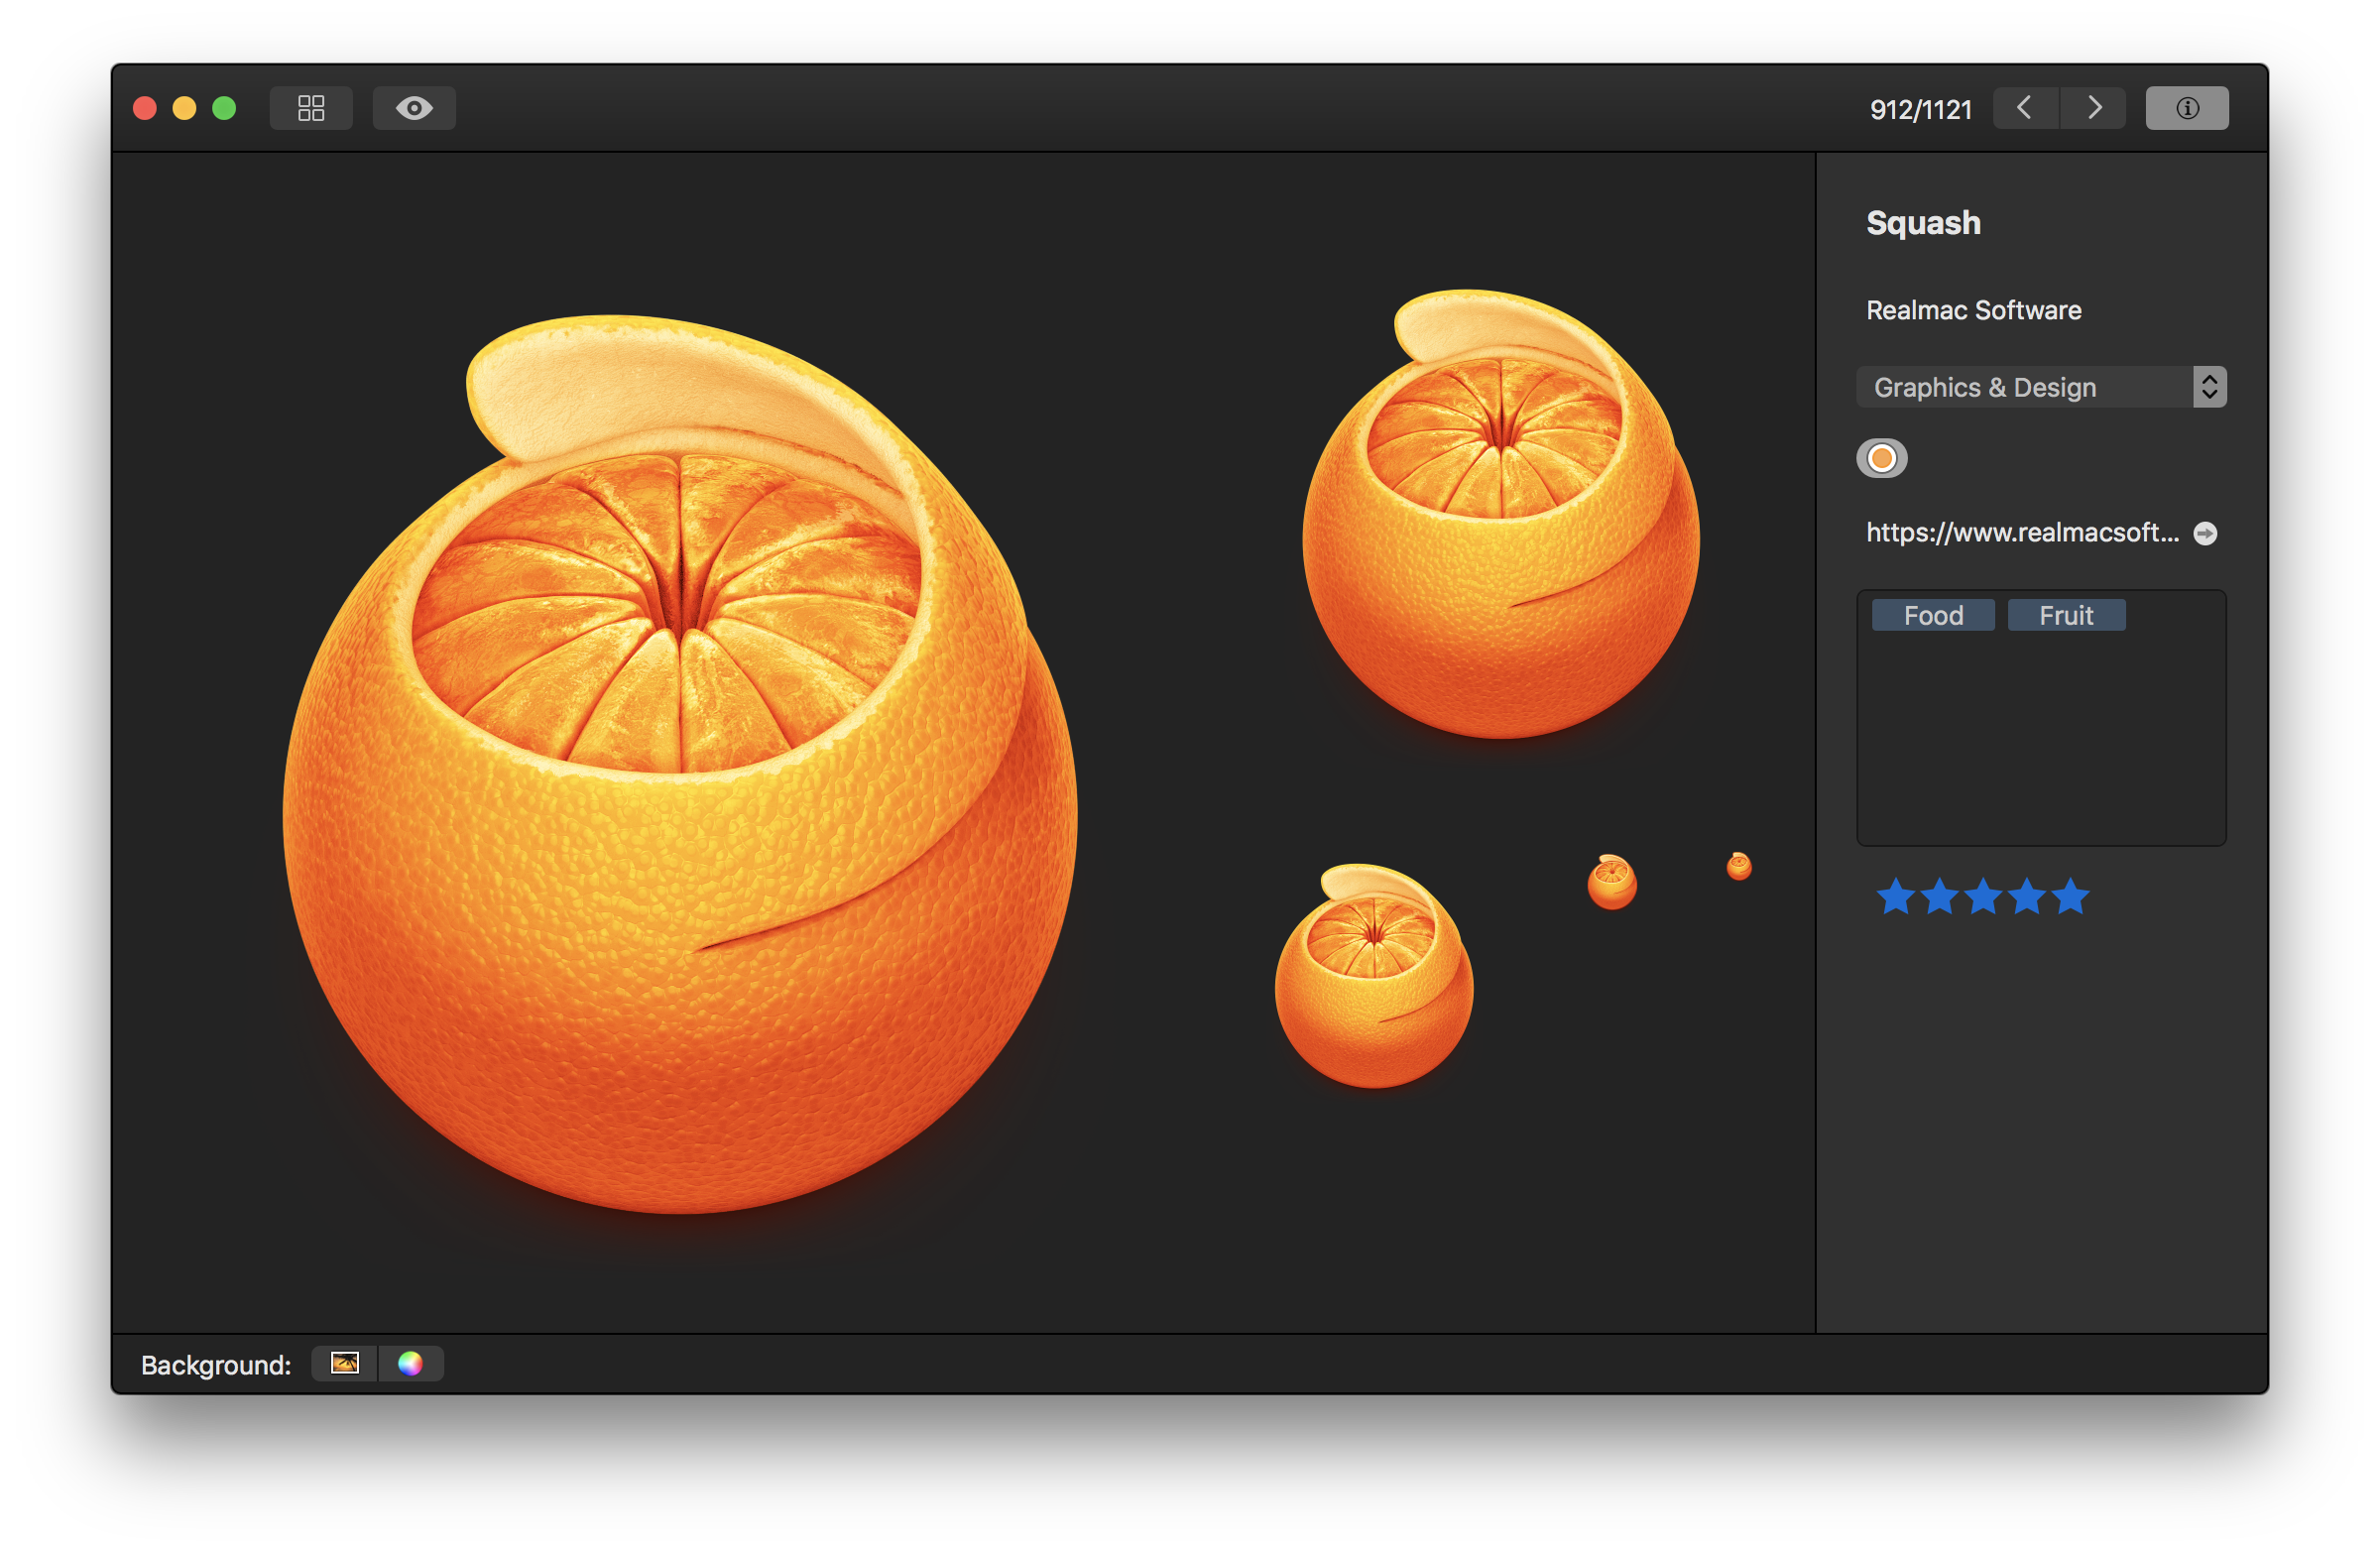This screenshot has height=1553, width=2380.
Task: Set rating to five stars
Action: pyautogui.click(x=2071, y=897)
